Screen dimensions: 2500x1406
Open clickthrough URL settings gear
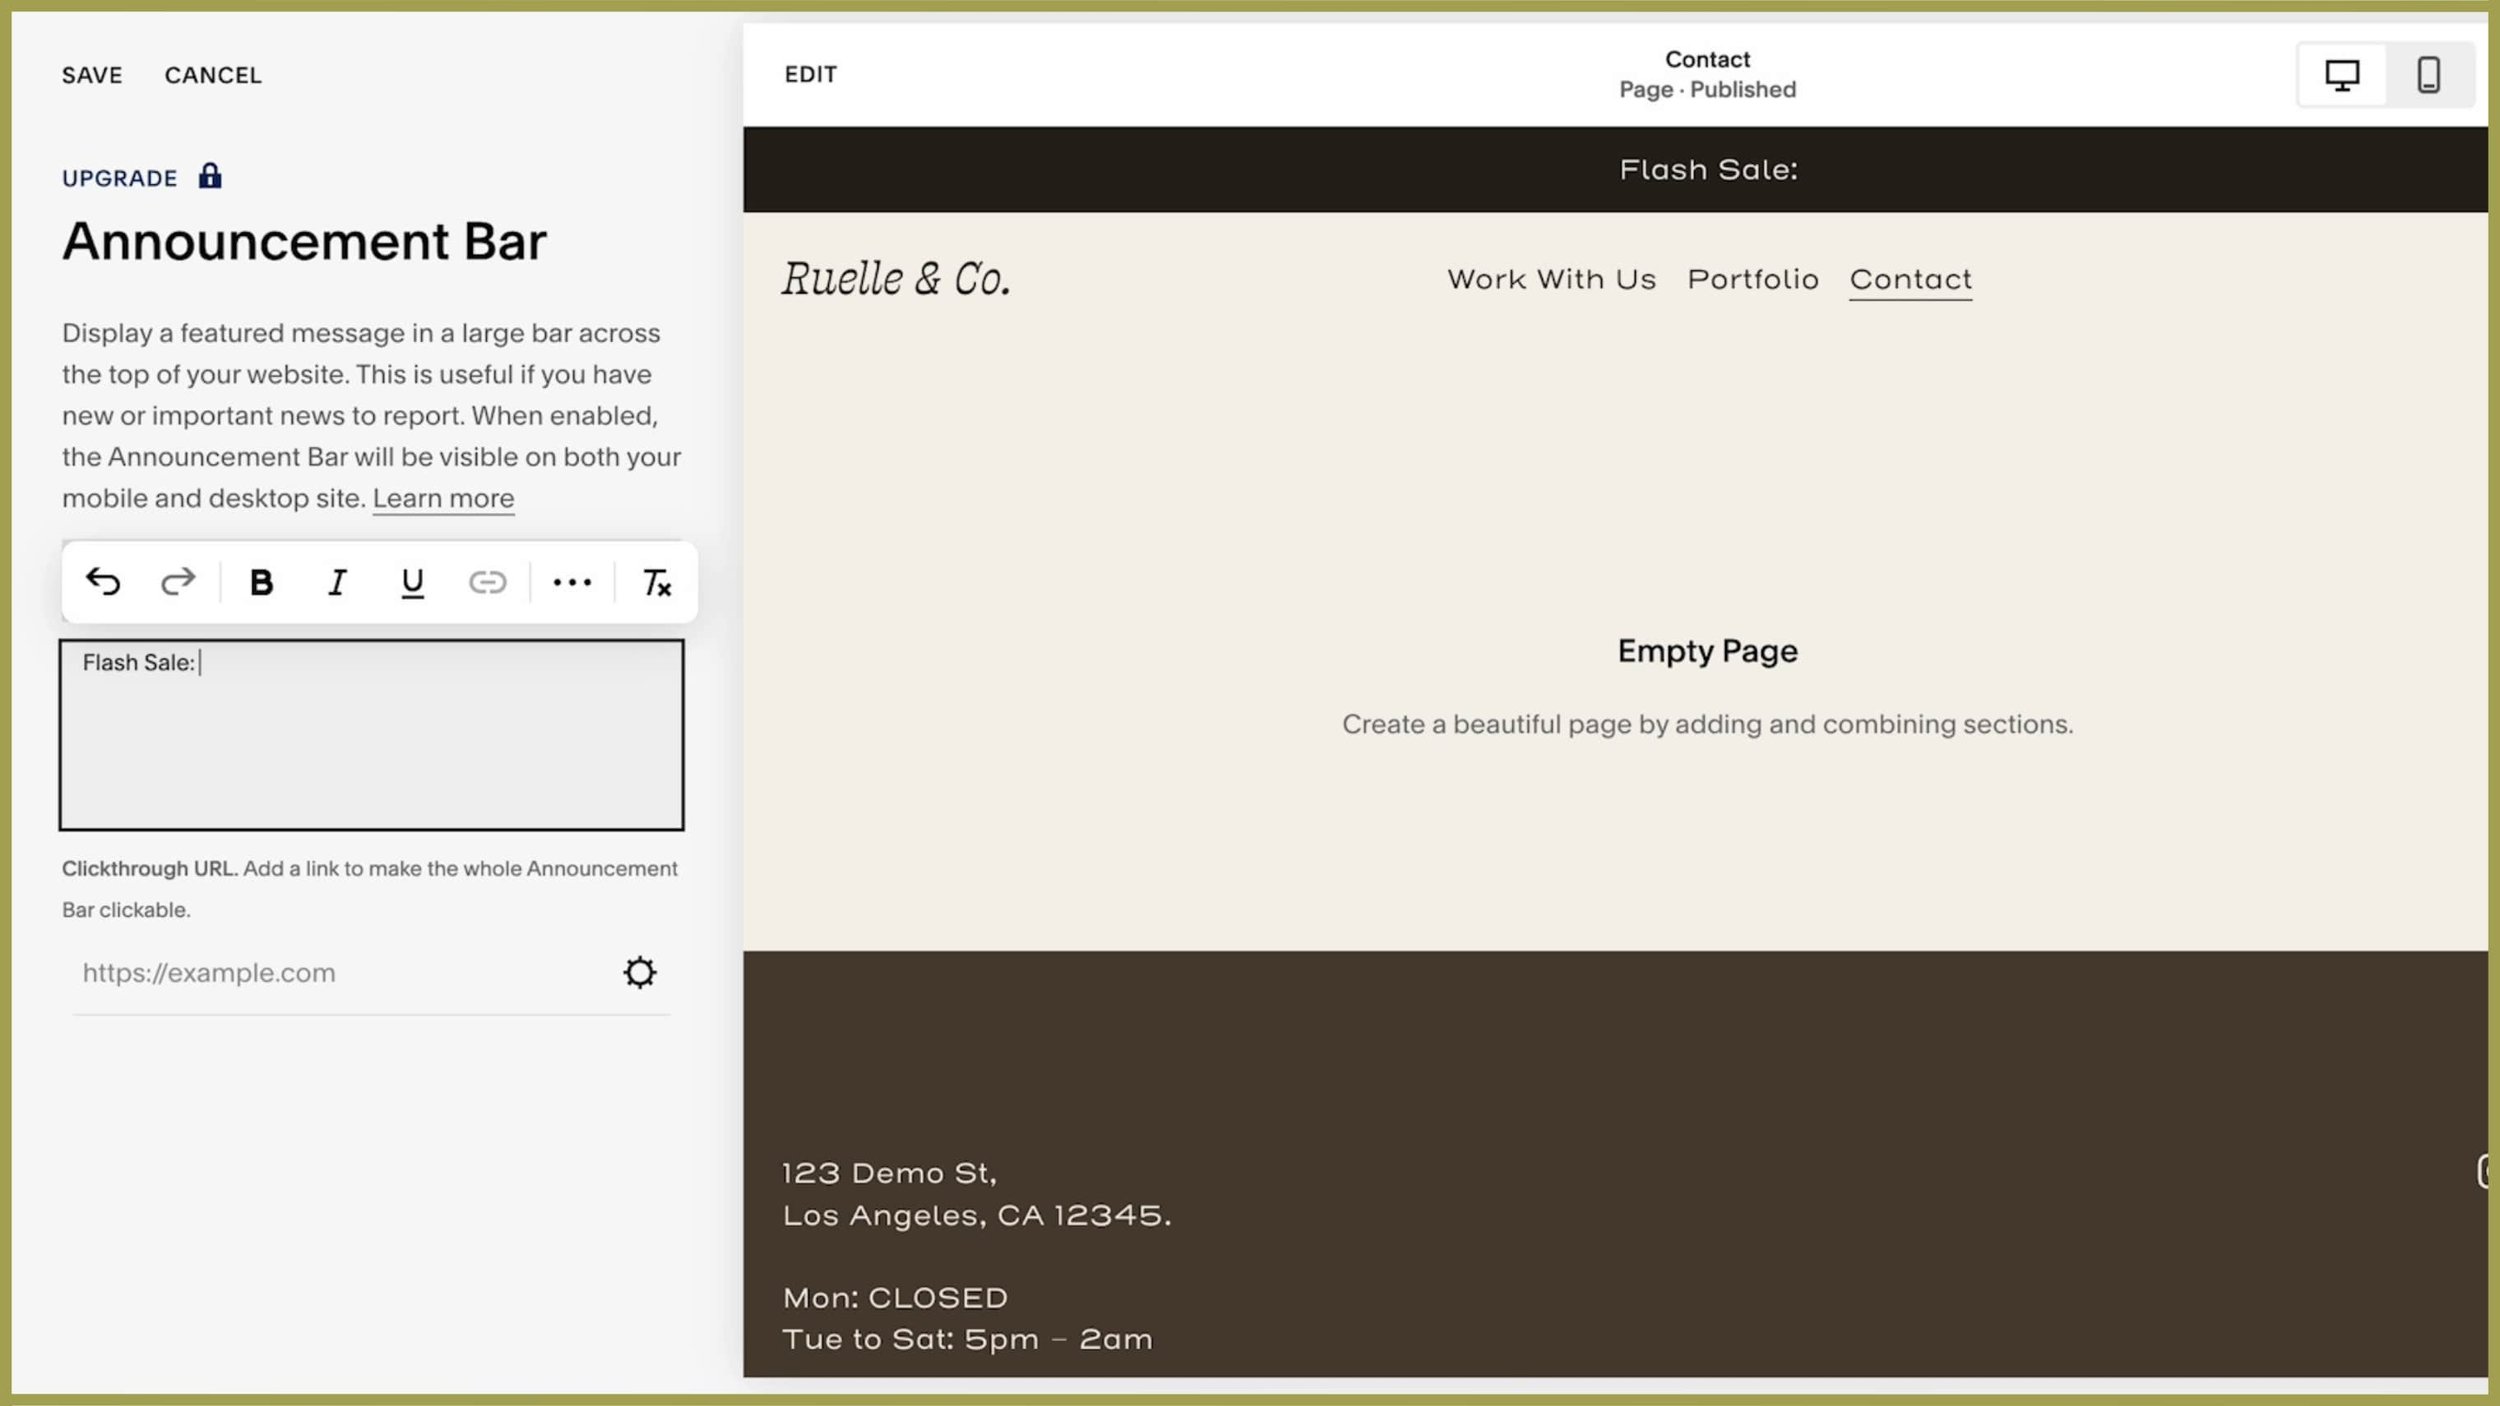640,972
